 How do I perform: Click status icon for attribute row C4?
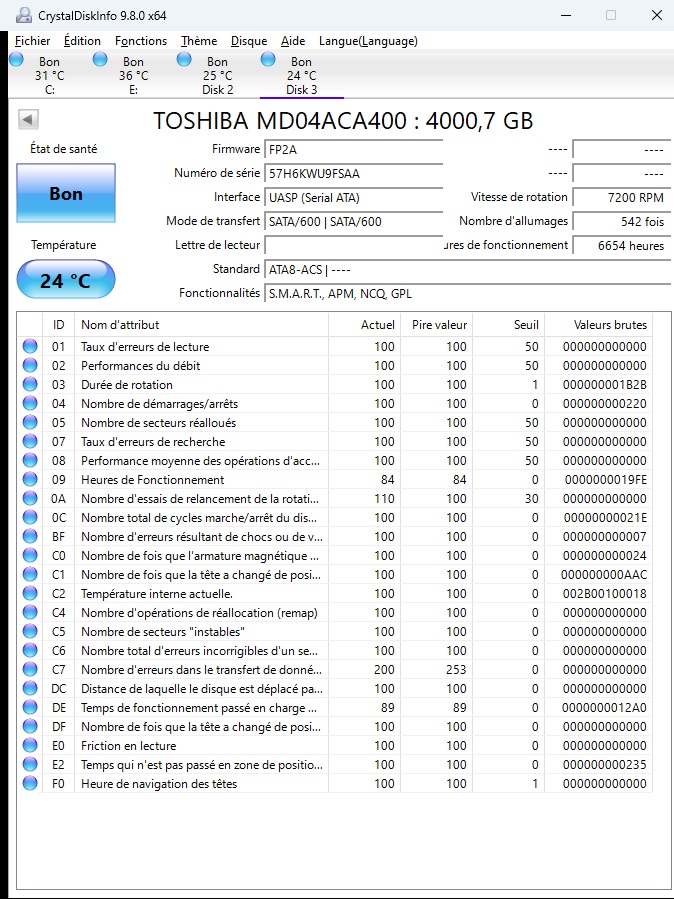[30, 612]
